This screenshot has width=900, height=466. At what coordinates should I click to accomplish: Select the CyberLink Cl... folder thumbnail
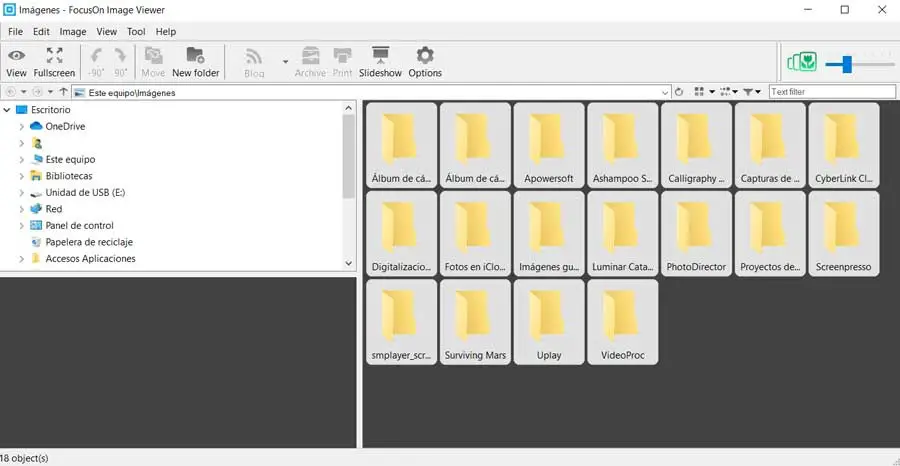(x=844, y=145)
